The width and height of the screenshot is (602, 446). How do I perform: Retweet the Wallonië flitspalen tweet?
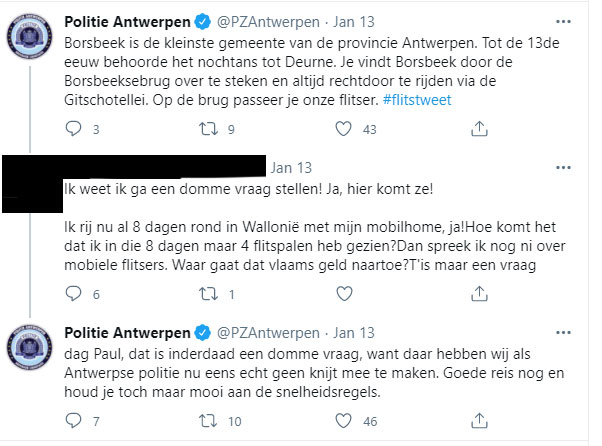(208, 294)
